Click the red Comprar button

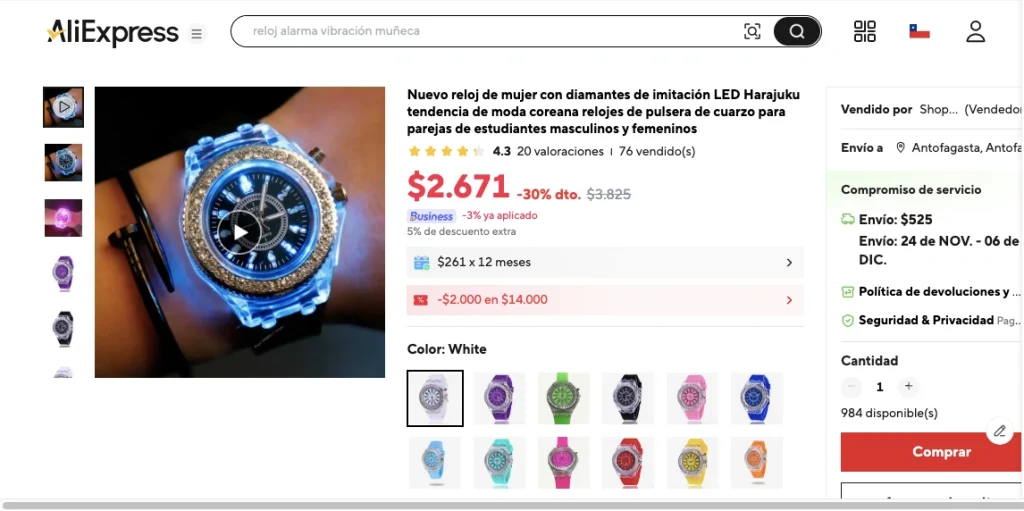click(x=931, y=452)
